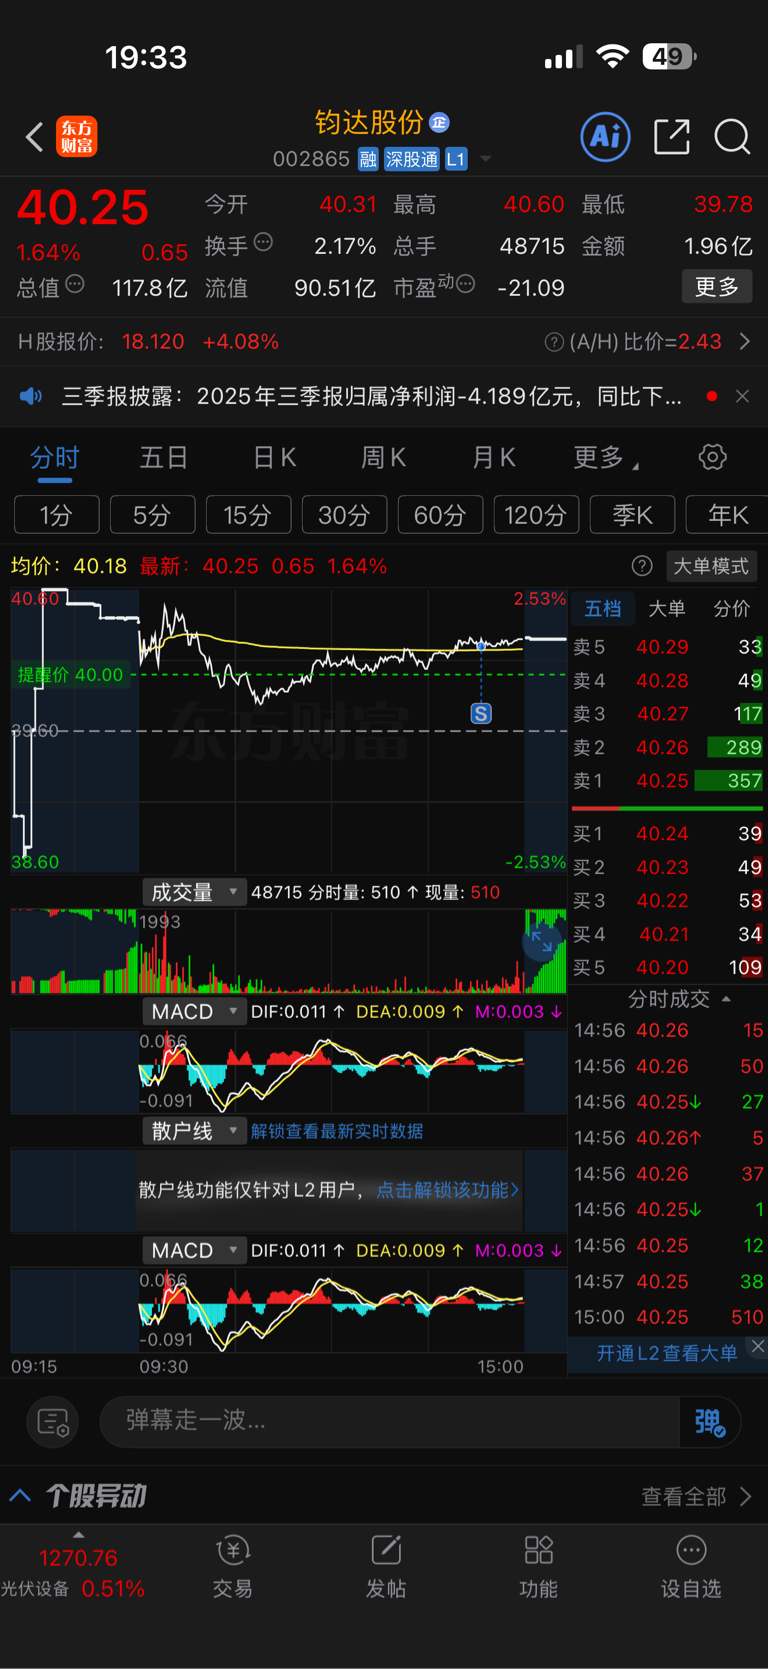Open 功能 functions icon
Viewport: 768px width, 1669px height.
(539, 1567)
